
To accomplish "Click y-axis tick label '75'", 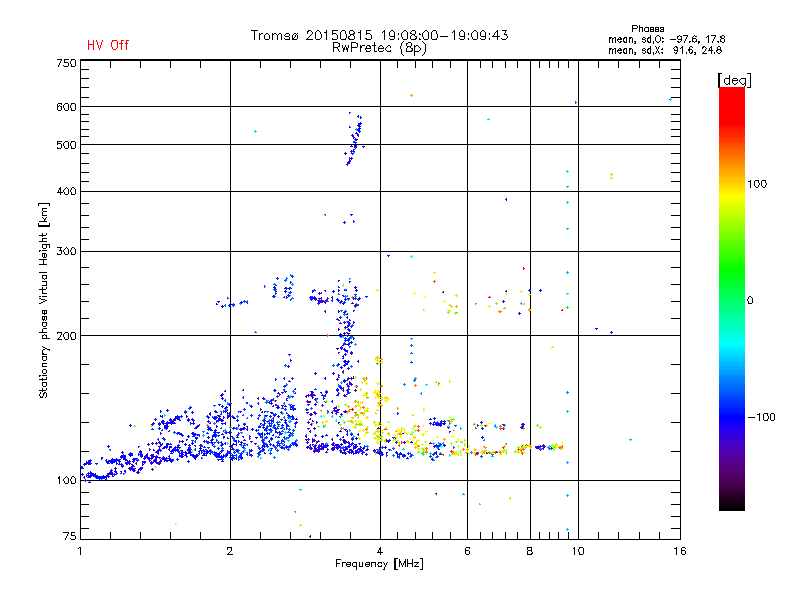I will point(70,536).
